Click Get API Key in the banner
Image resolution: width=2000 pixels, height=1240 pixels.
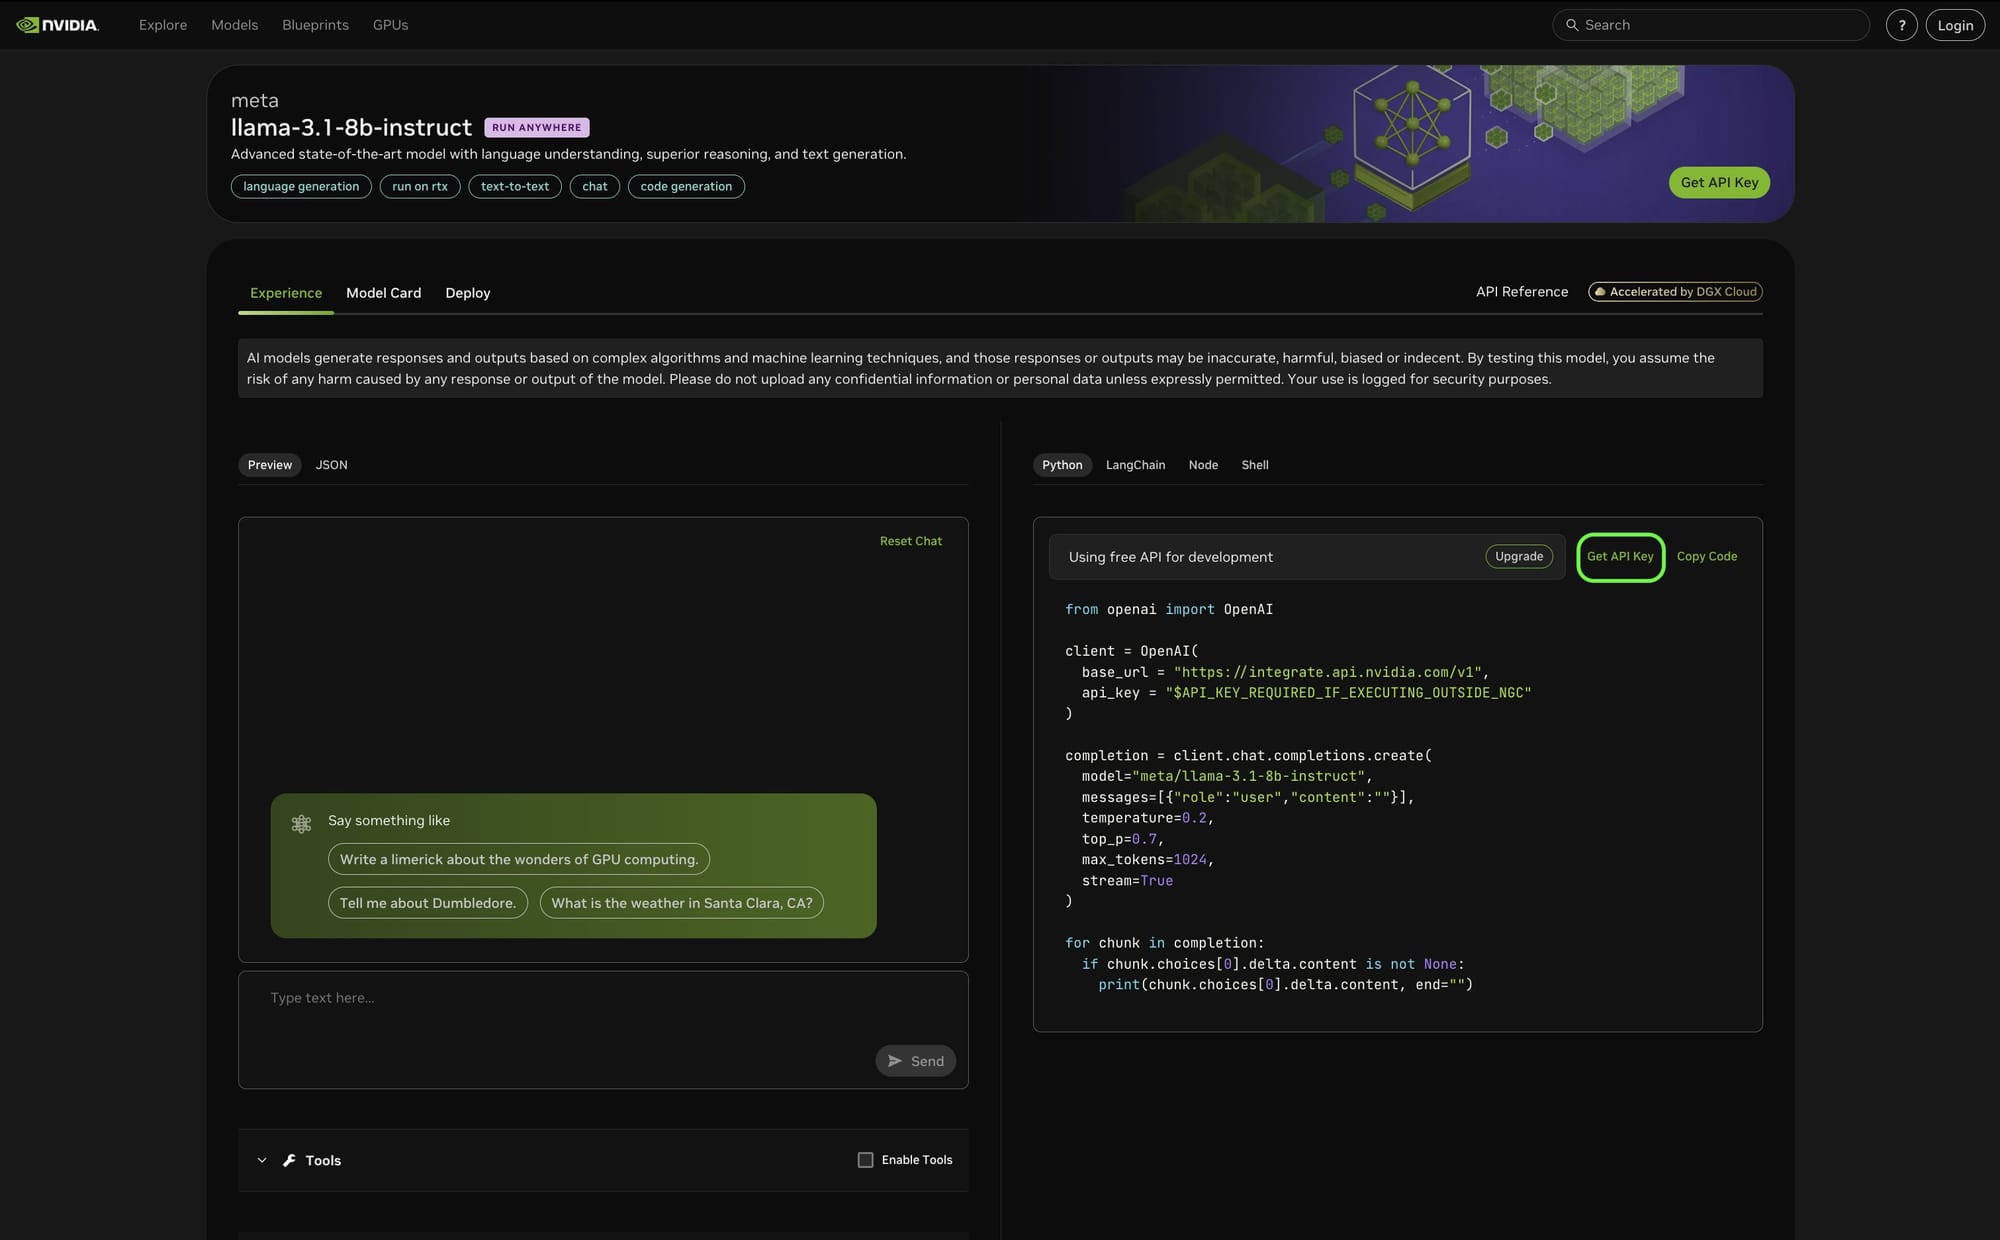pos(1719,182)
